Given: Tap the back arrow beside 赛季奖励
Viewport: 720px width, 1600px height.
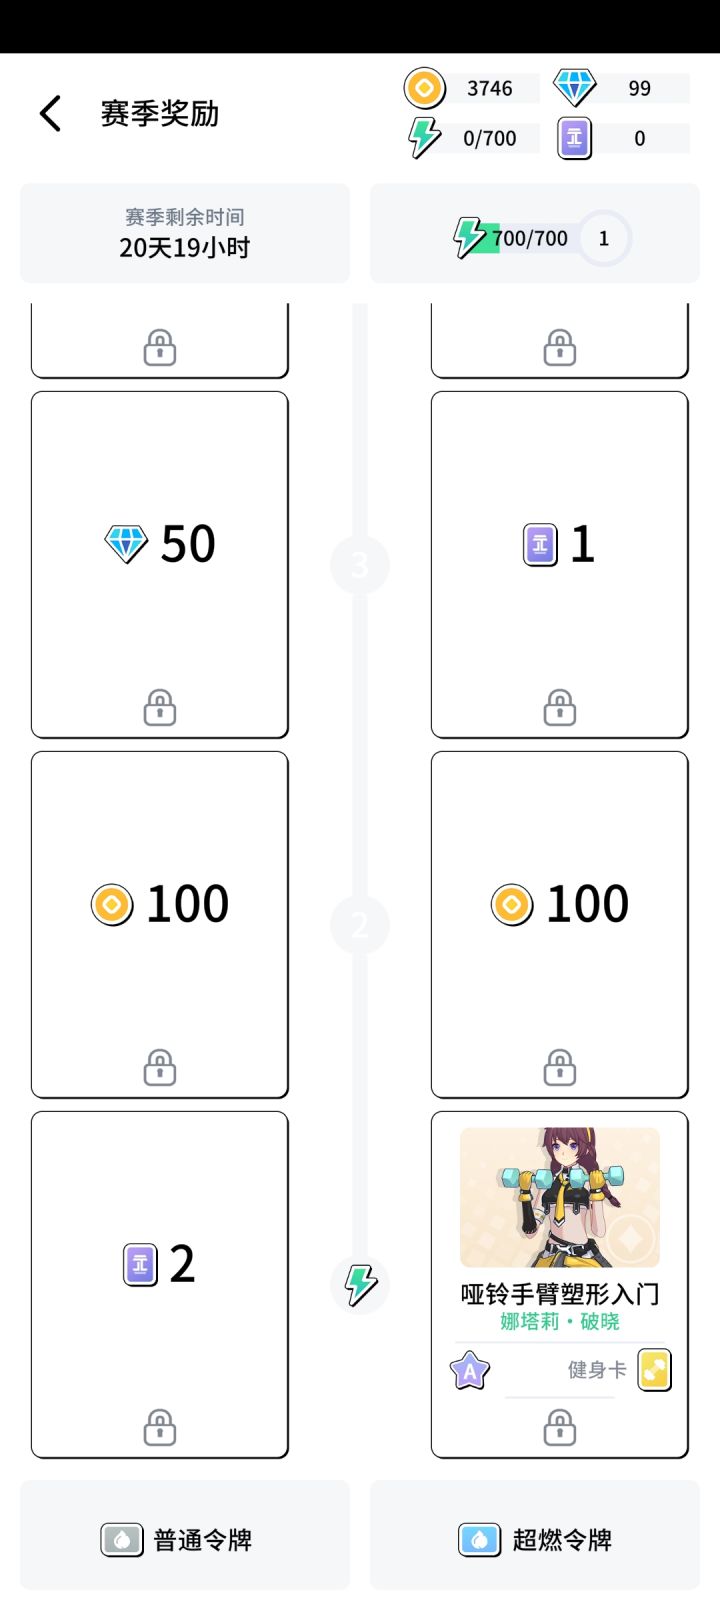Looking at the screenshot, I should tap(51, 114).
